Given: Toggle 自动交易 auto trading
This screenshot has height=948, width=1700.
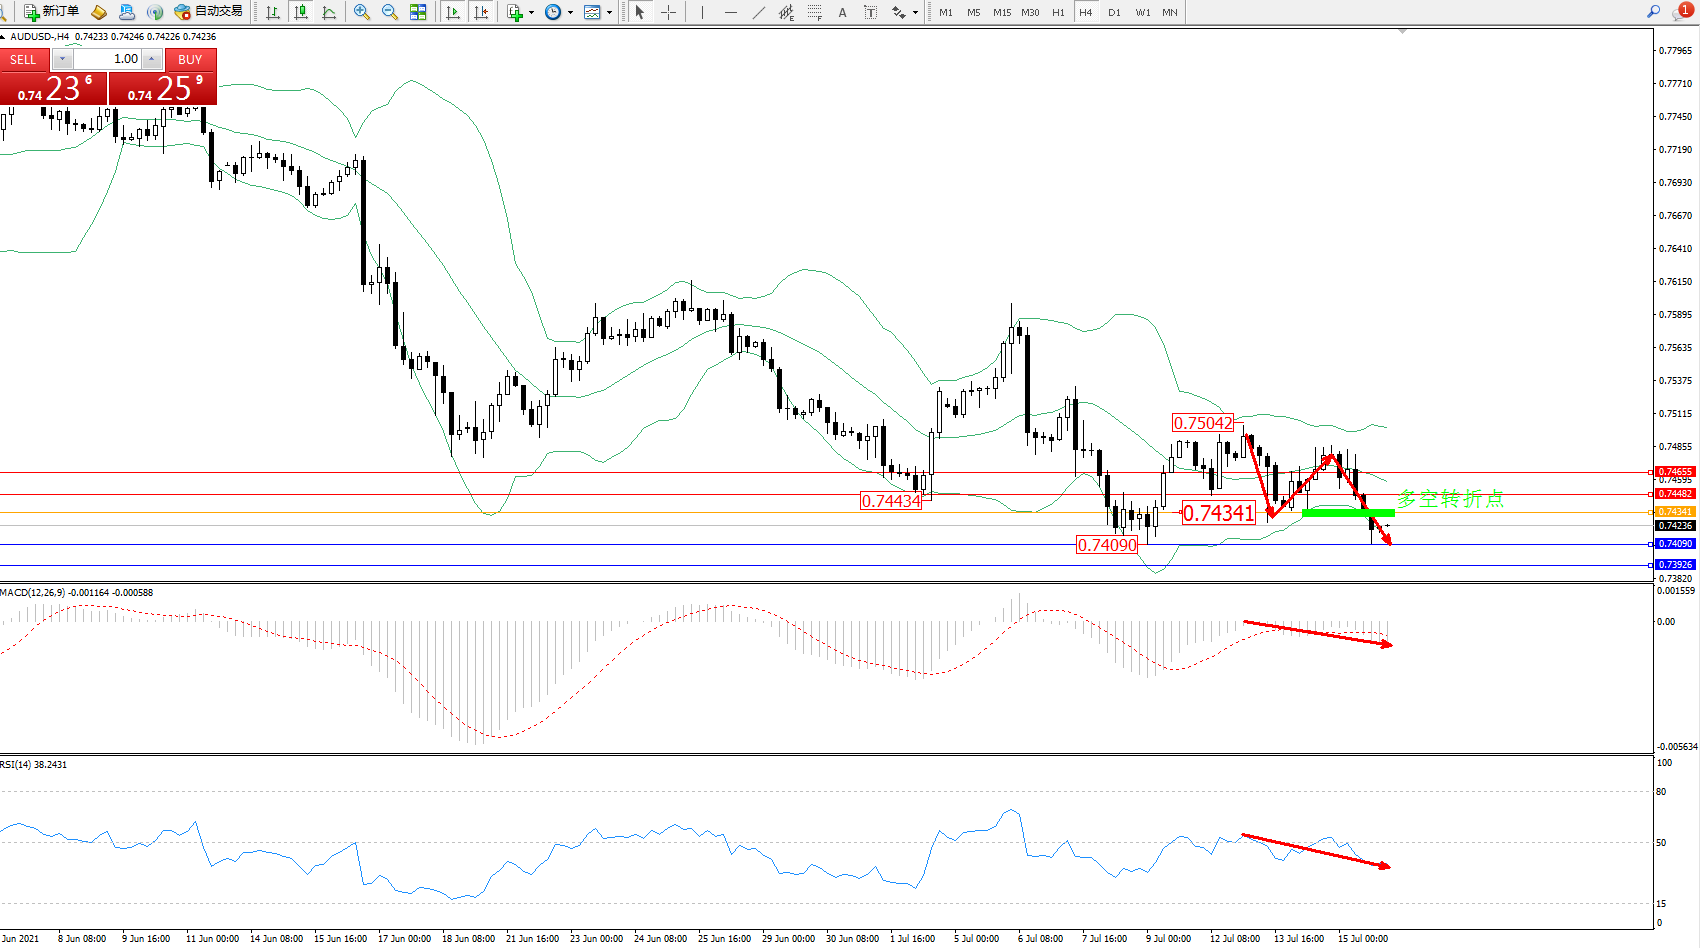Looking at the screenshot, I should pos(209,12).
